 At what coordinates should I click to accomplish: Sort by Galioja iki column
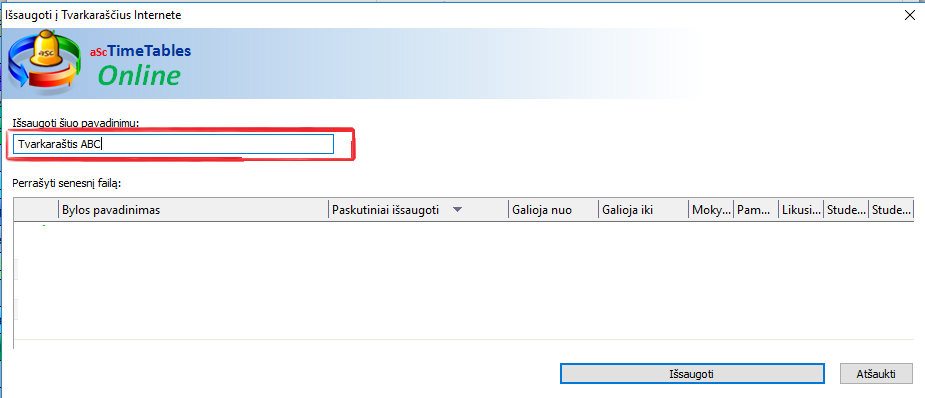643,210
